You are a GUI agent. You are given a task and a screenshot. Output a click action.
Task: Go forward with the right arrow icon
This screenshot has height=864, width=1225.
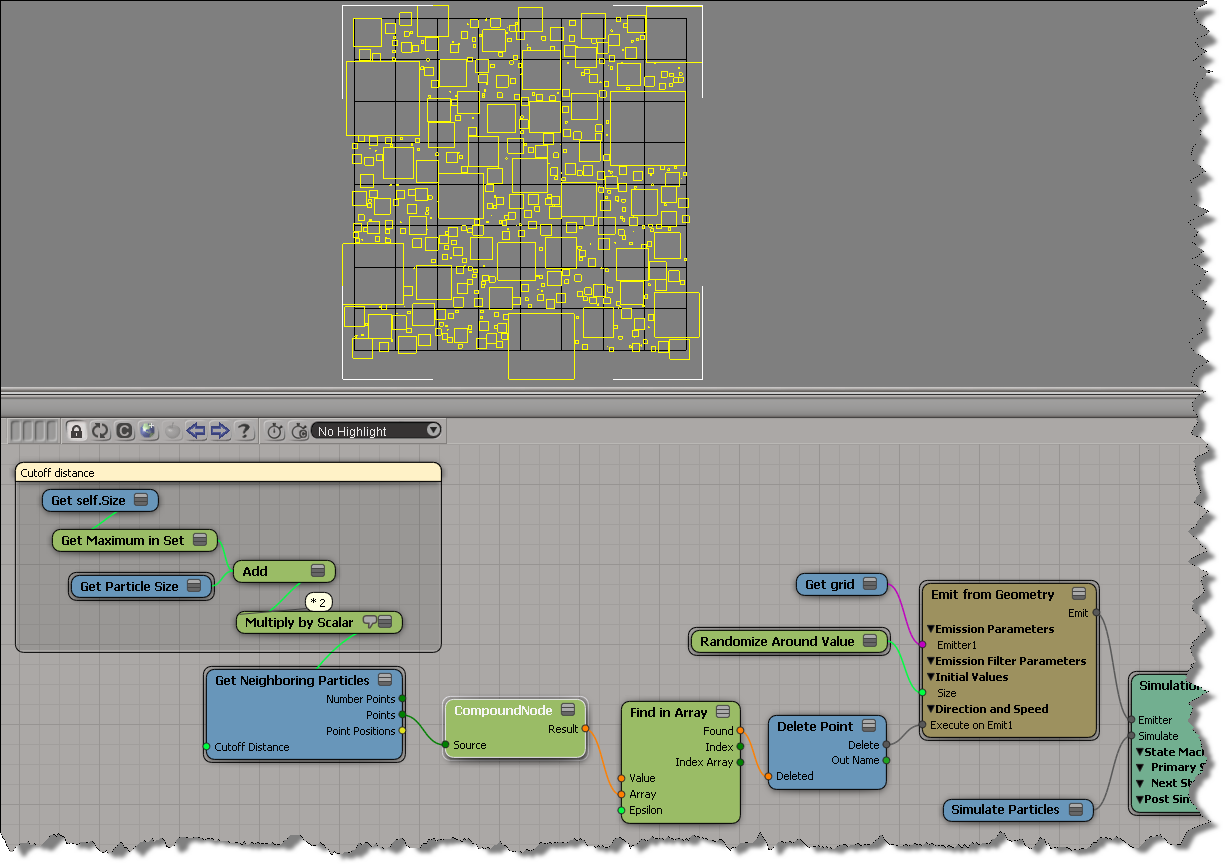tap(220, 431)
